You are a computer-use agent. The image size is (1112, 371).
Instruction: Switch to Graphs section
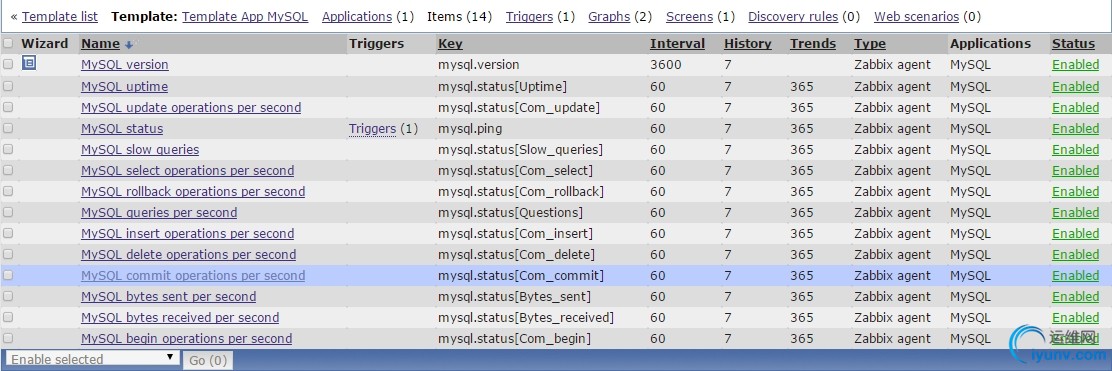pyautogui.click(x=610, y=16)
